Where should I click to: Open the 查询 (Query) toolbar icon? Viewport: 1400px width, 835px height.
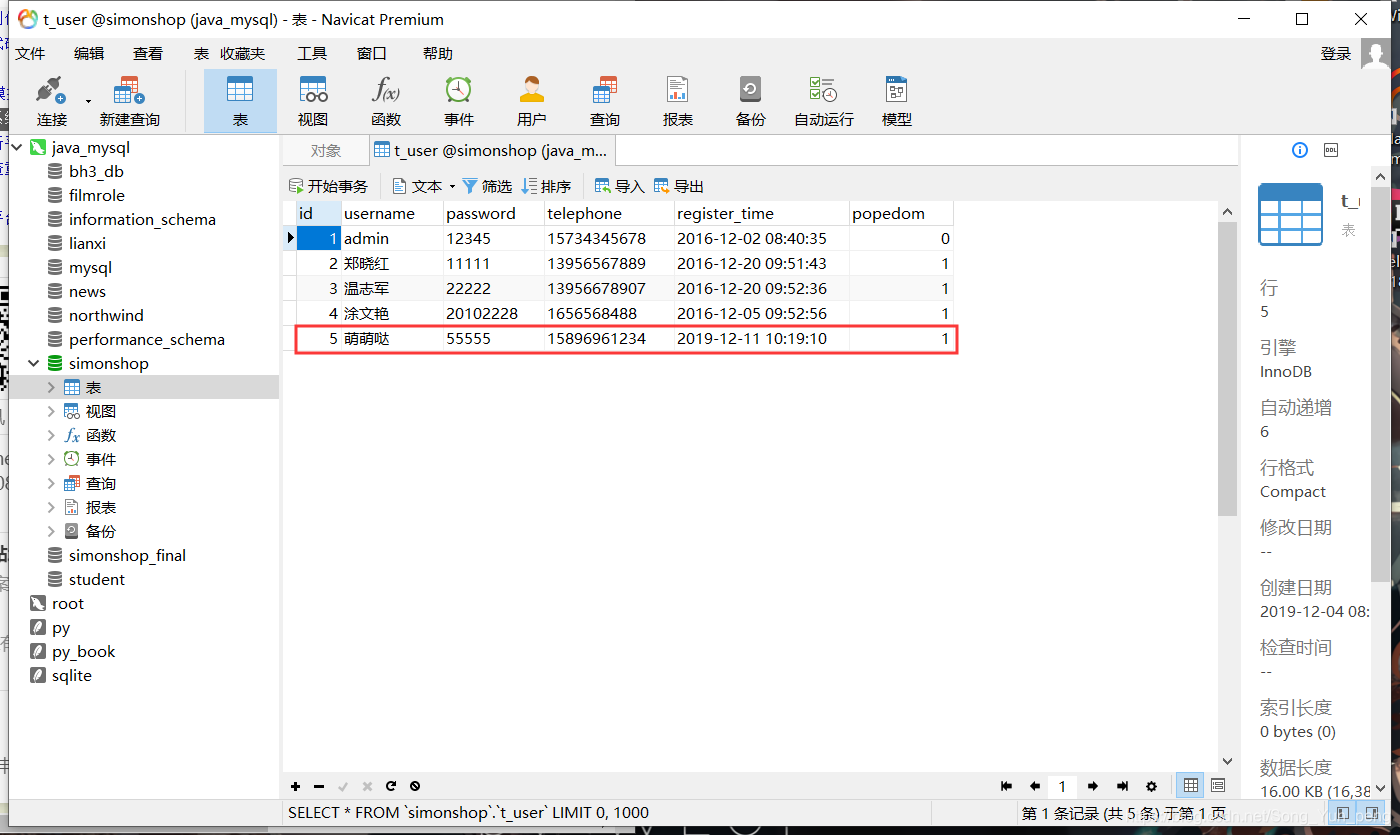[x=605, y=101]
